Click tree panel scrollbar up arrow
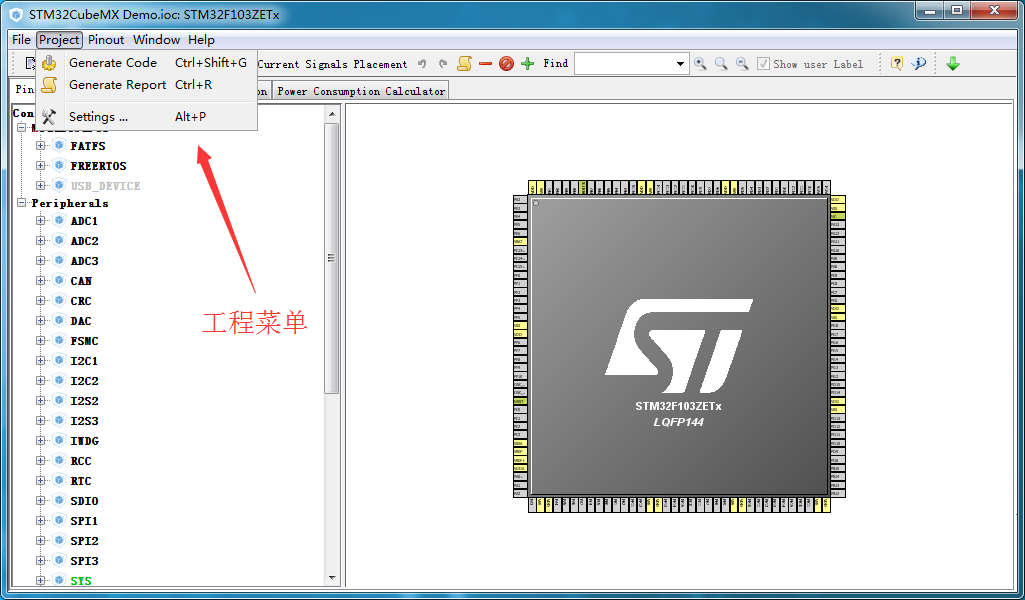1025x600 pixels. [x=331, y=114]
